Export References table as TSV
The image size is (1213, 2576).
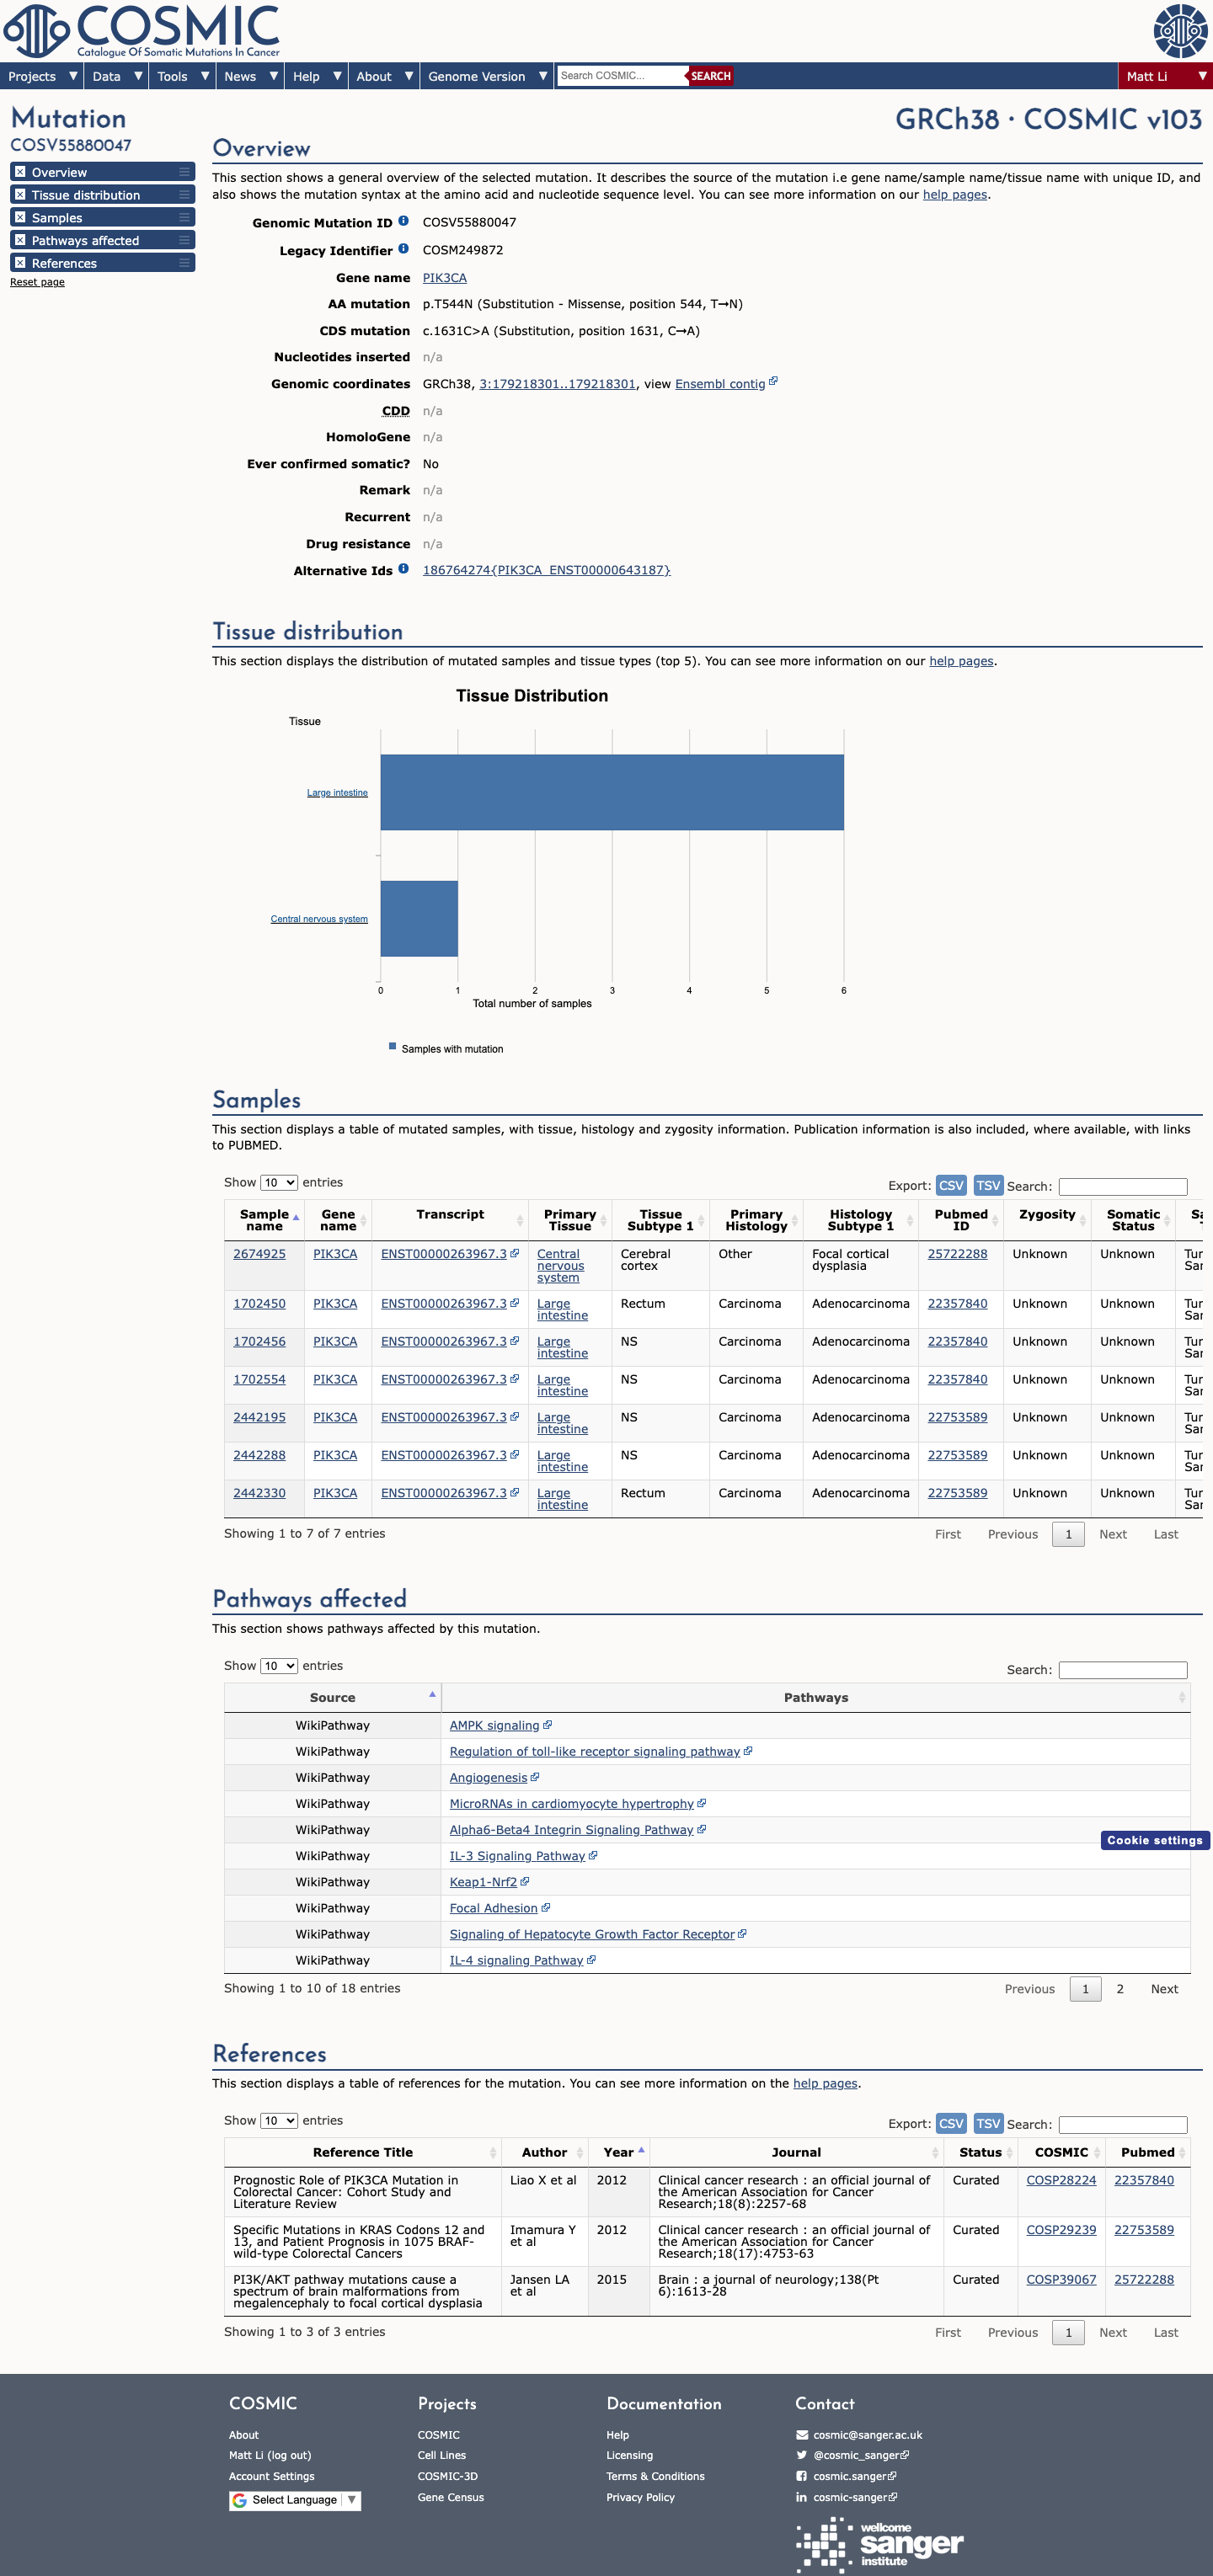tap(988, 2123)
